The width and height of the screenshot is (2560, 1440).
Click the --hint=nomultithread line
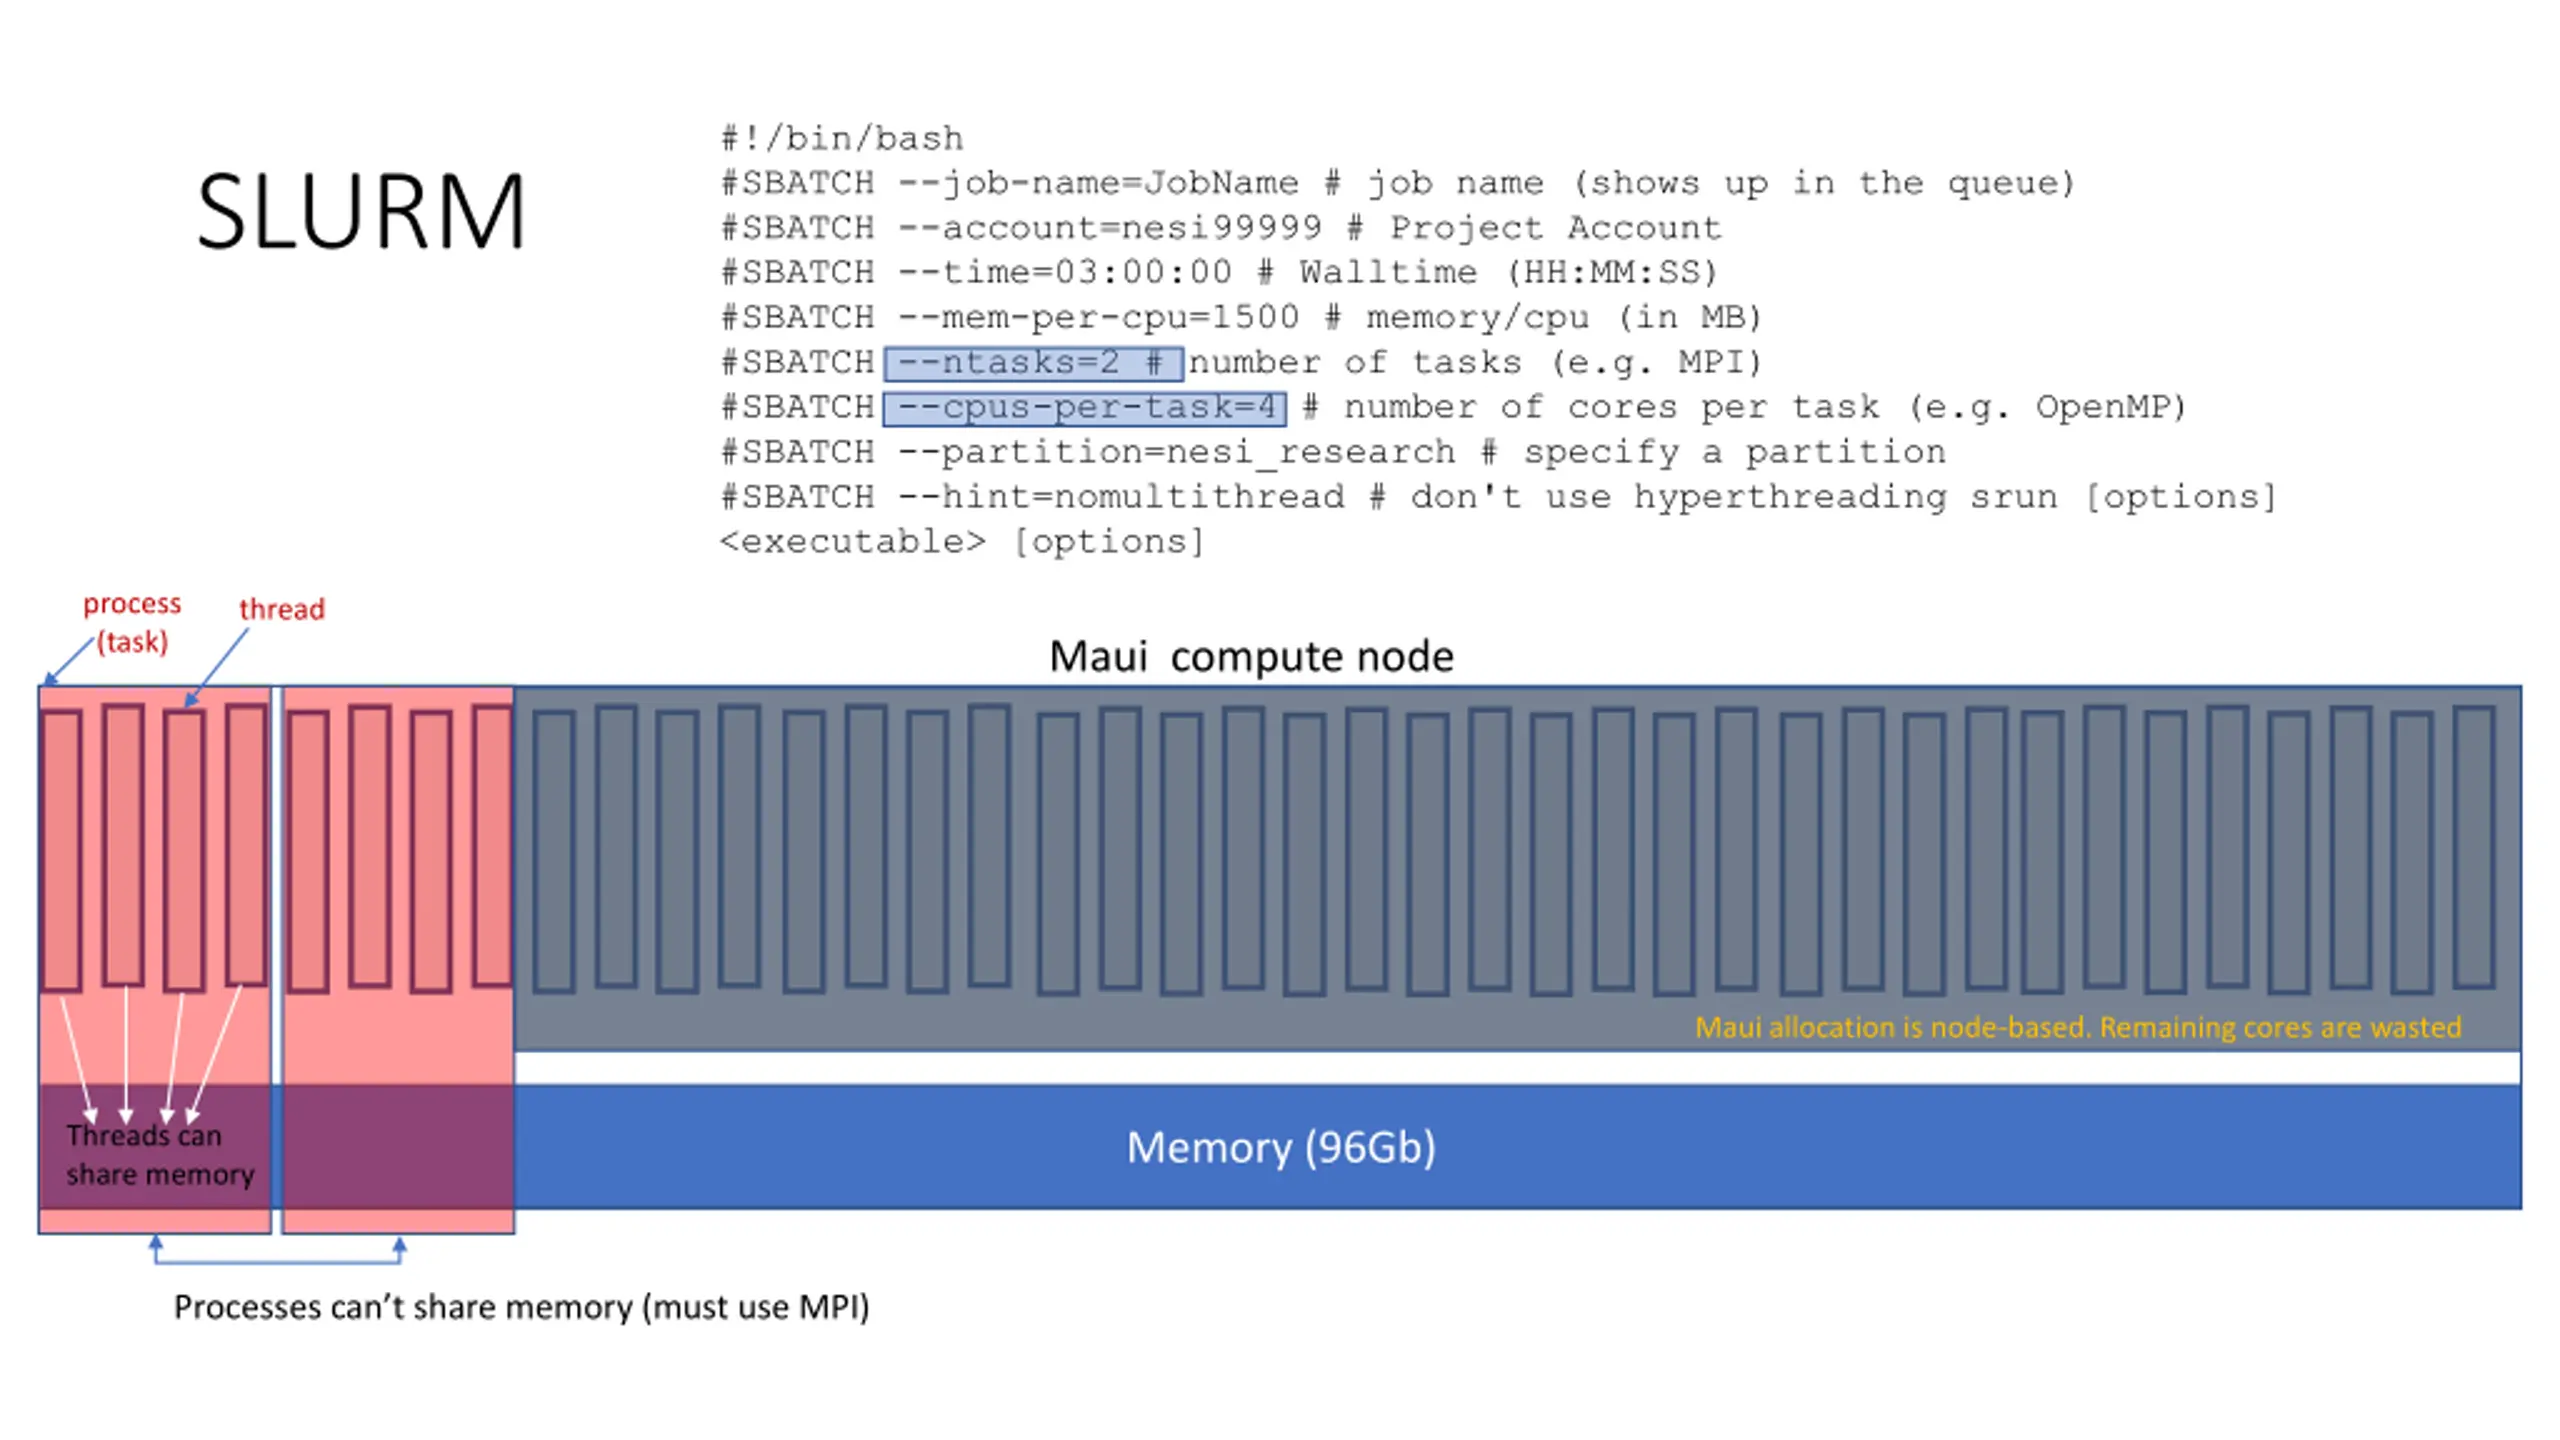pos(1498,497)
